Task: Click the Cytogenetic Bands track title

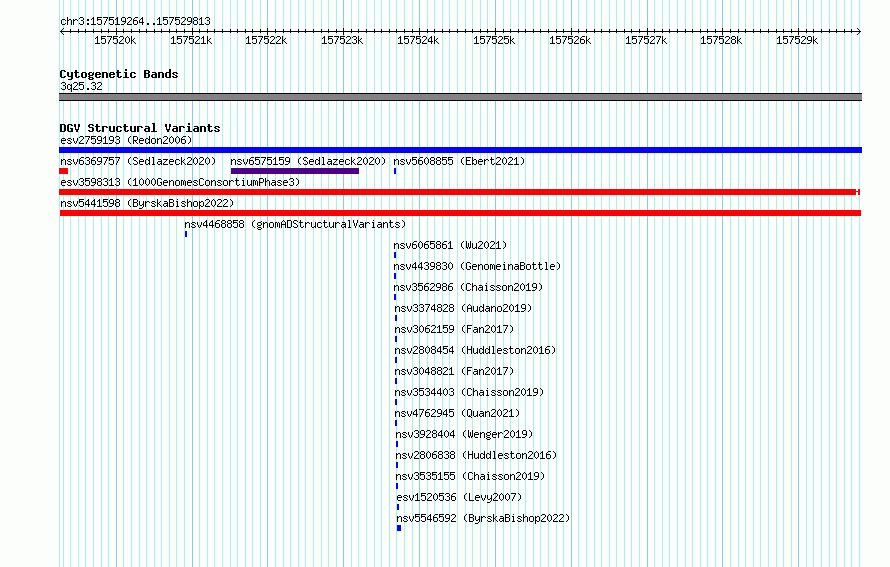Action: tap(119, 74)
